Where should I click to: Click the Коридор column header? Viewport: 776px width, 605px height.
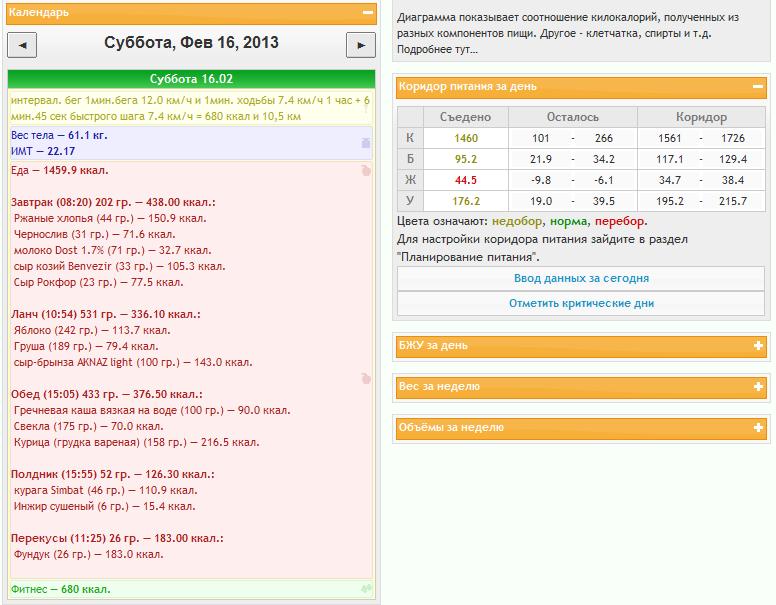[701, 117]
